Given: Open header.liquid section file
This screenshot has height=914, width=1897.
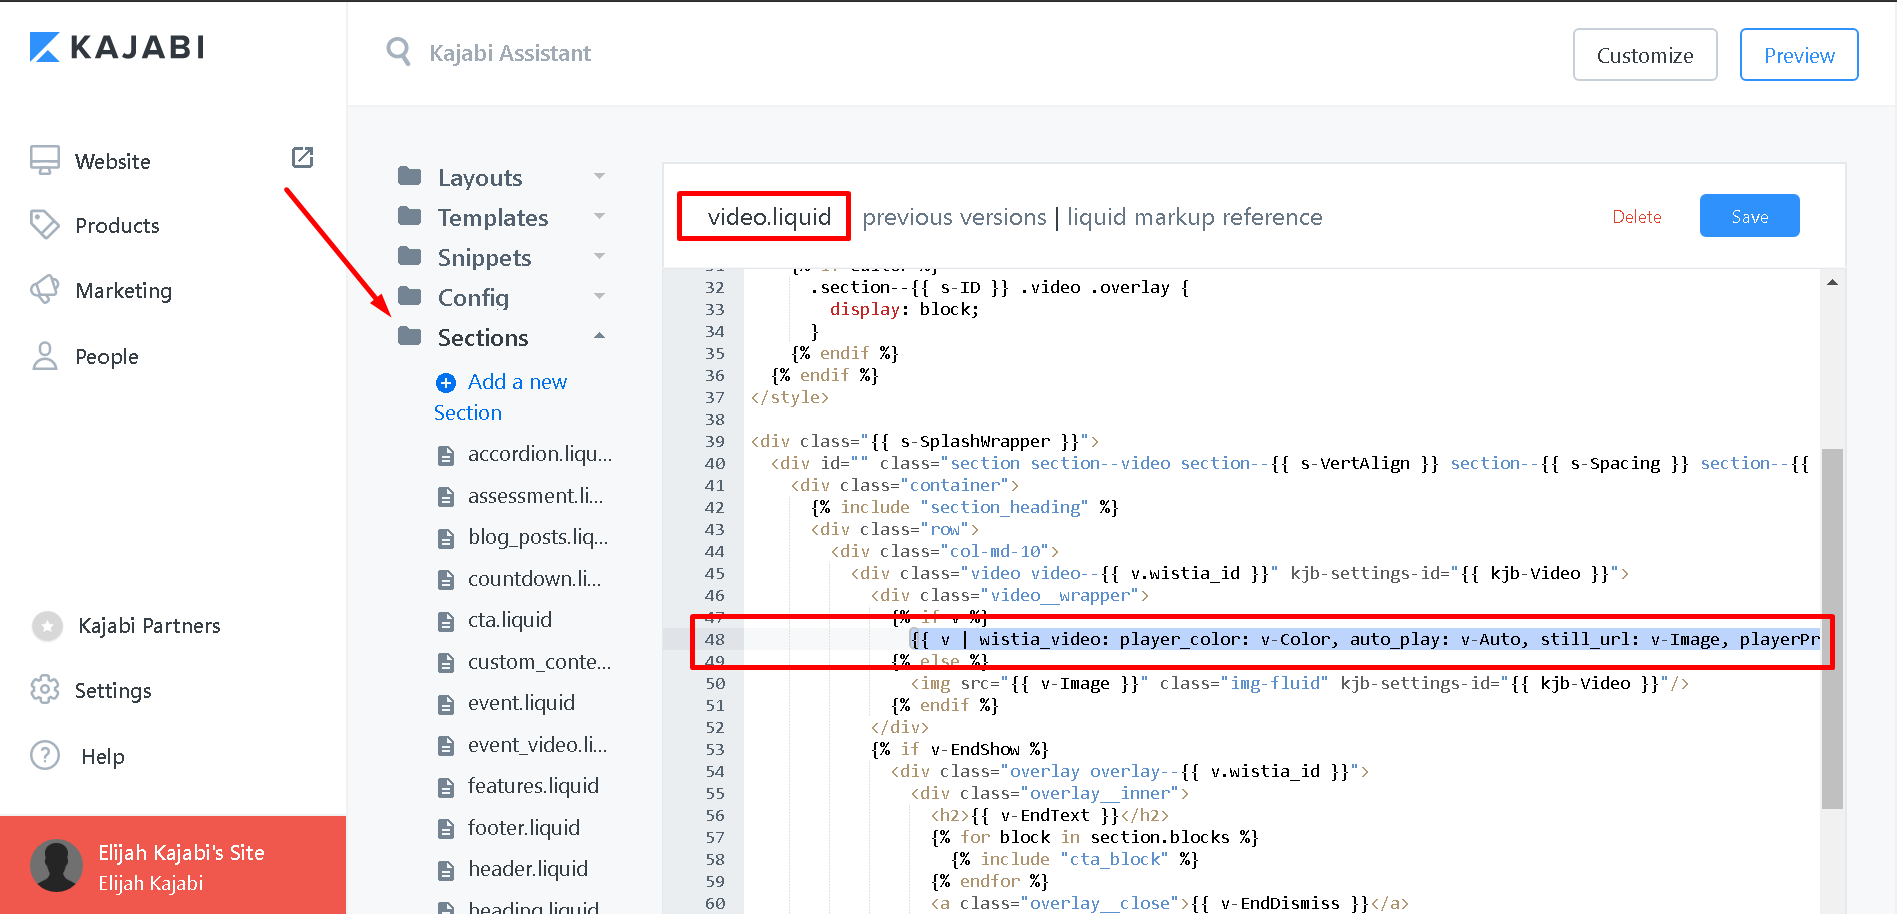Looking at the screenshot, I should (x=528, y=869).
